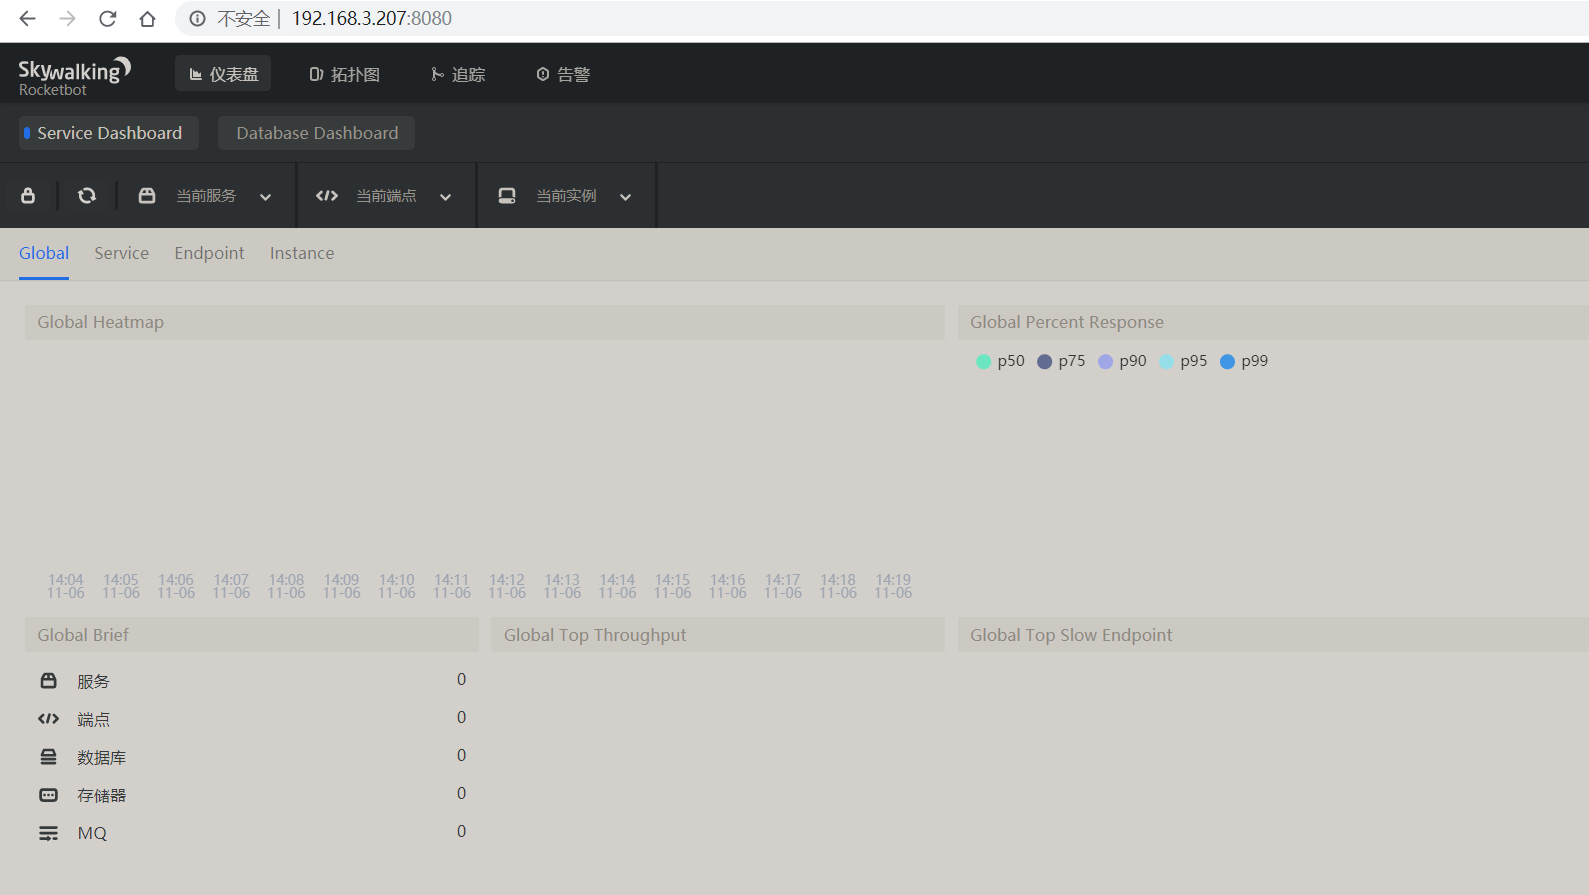This screenshot has width=1589, height=895.
Task: Click the site security info icon
Action: click(x=198, y=19)
